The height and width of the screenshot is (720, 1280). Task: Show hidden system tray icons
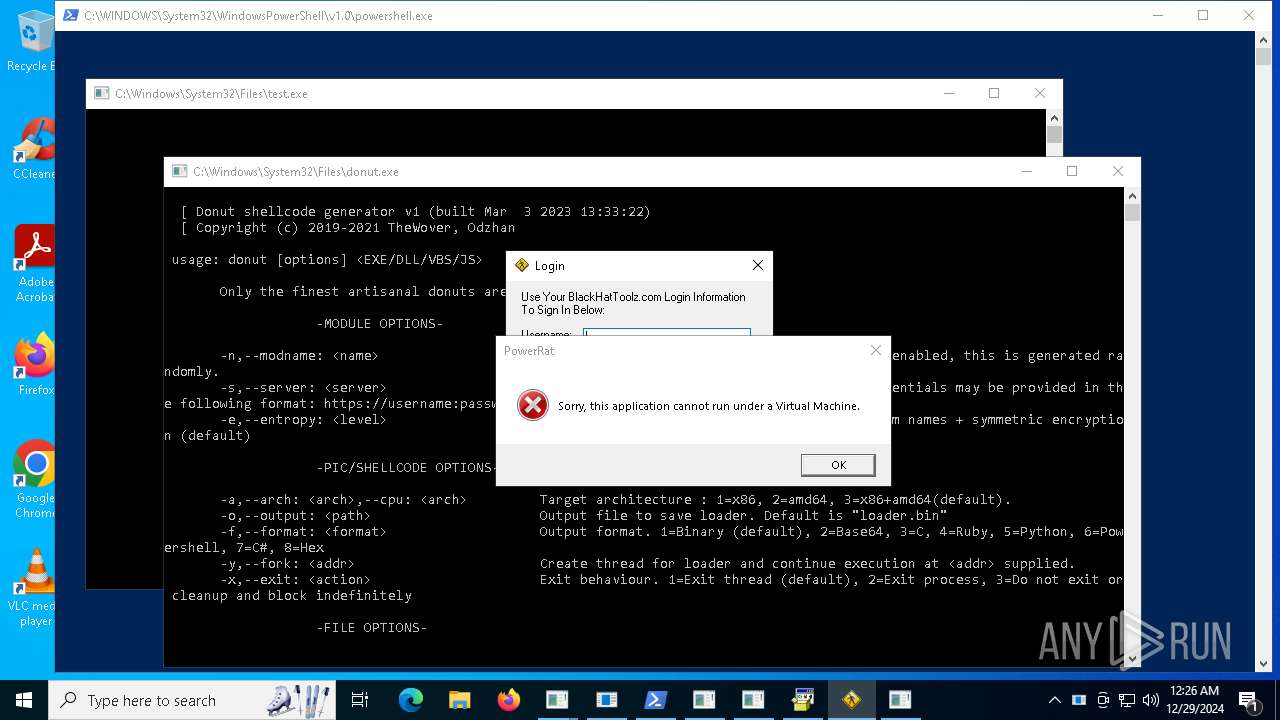click(x=1054, y=700)
